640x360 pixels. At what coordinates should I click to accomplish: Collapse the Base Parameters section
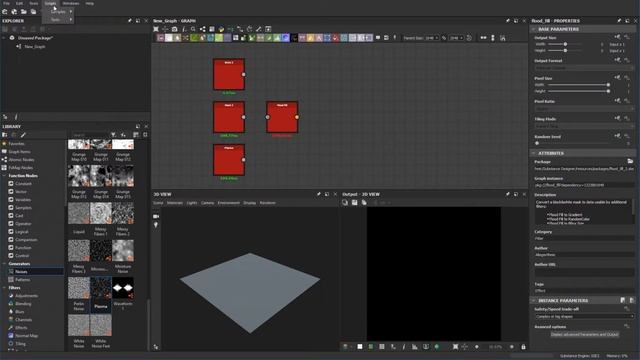click(533, 29)
